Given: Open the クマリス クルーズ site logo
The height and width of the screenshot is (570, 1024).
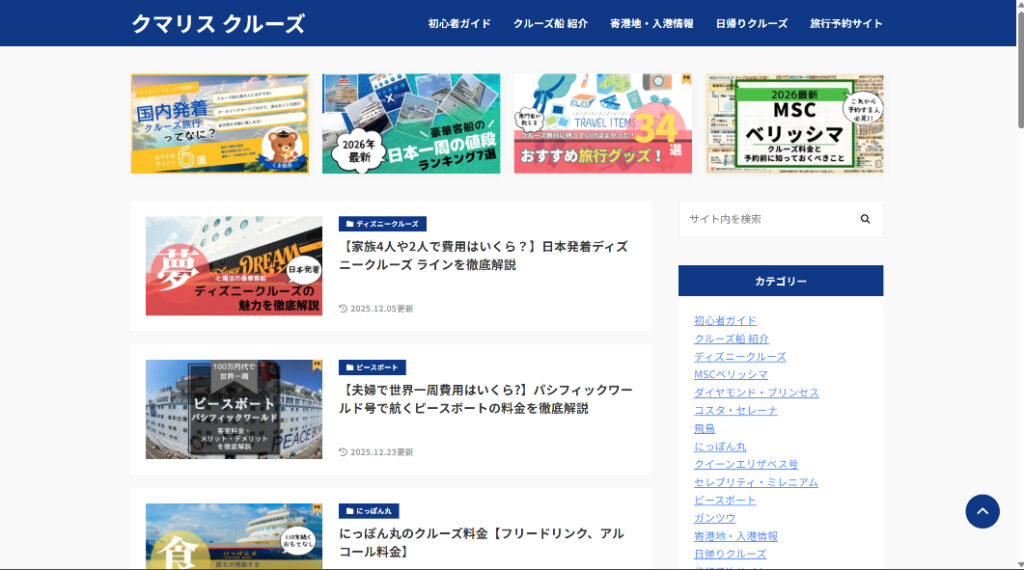Looking at the screenshot, I should click(x=218, y=24).
